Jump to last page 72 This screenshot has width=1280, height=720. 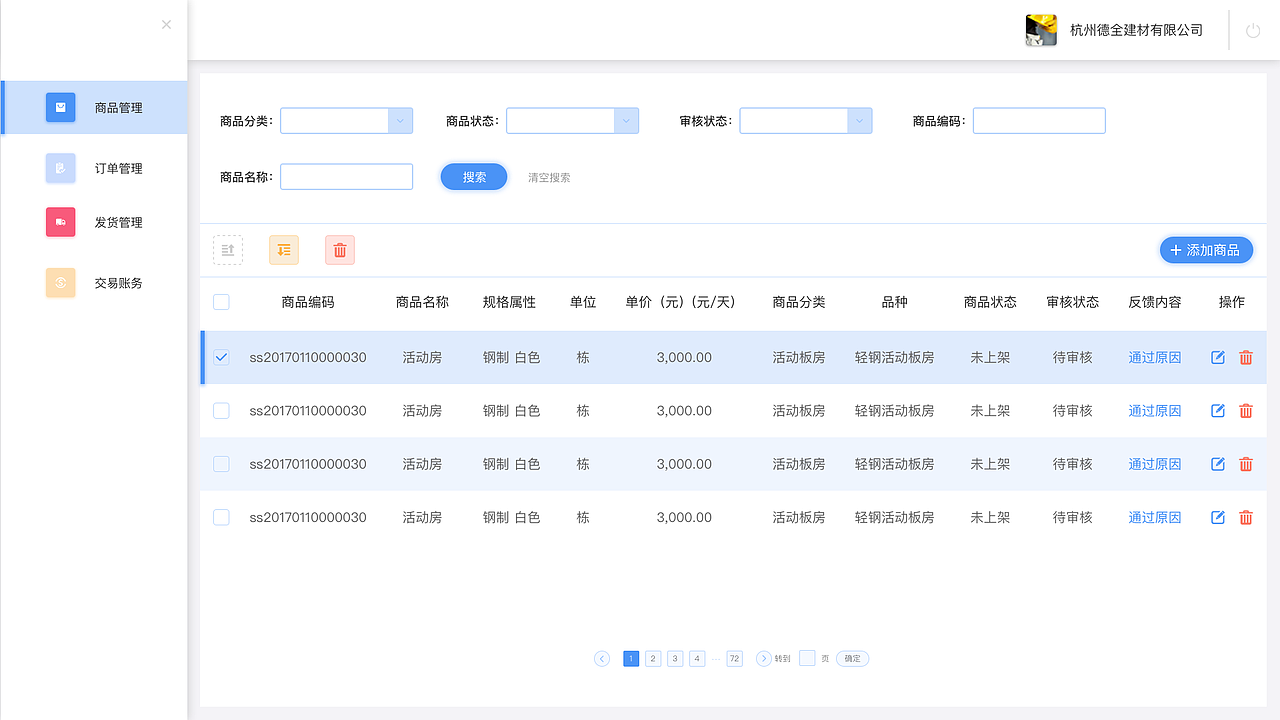pos(735,659)
